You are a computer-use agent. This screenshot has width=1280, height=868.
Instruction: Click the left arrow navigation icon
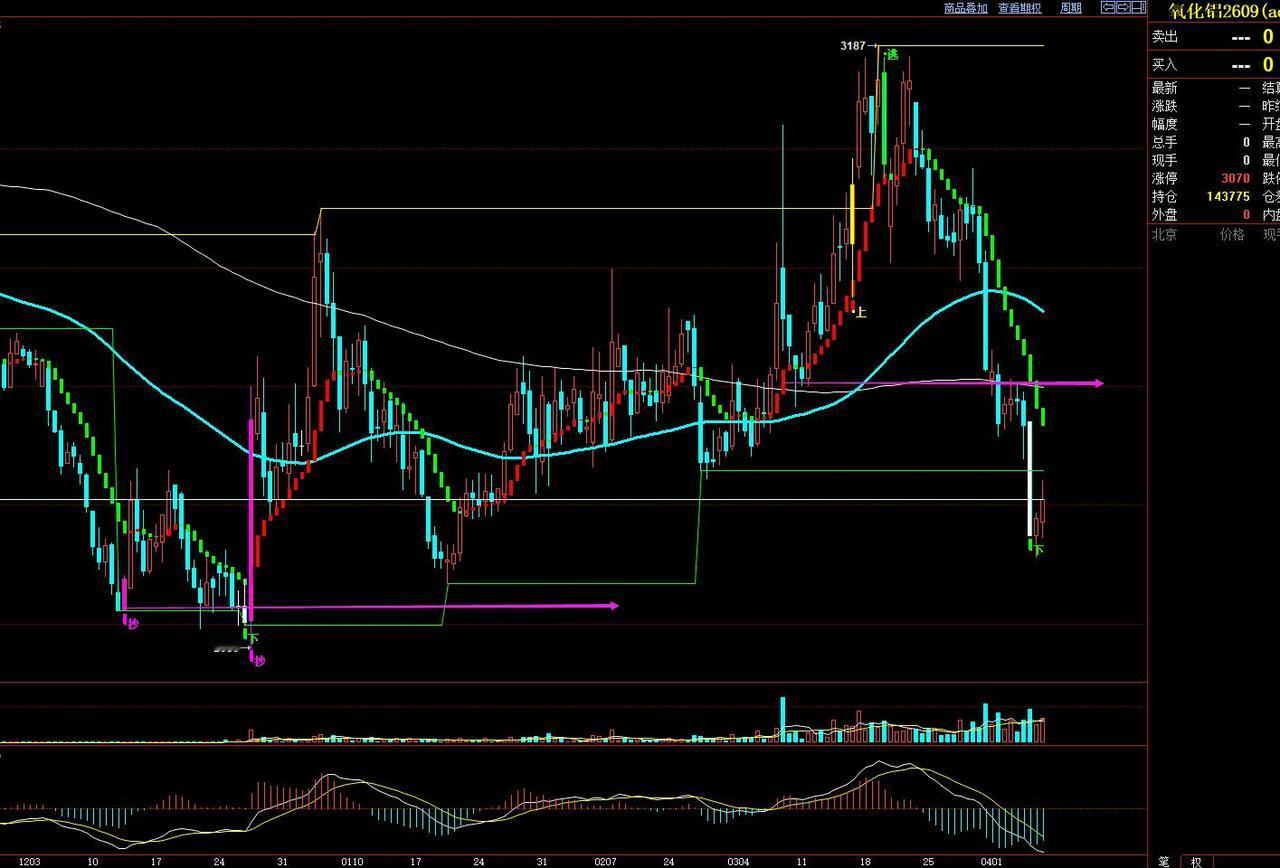click(1108, 7)
